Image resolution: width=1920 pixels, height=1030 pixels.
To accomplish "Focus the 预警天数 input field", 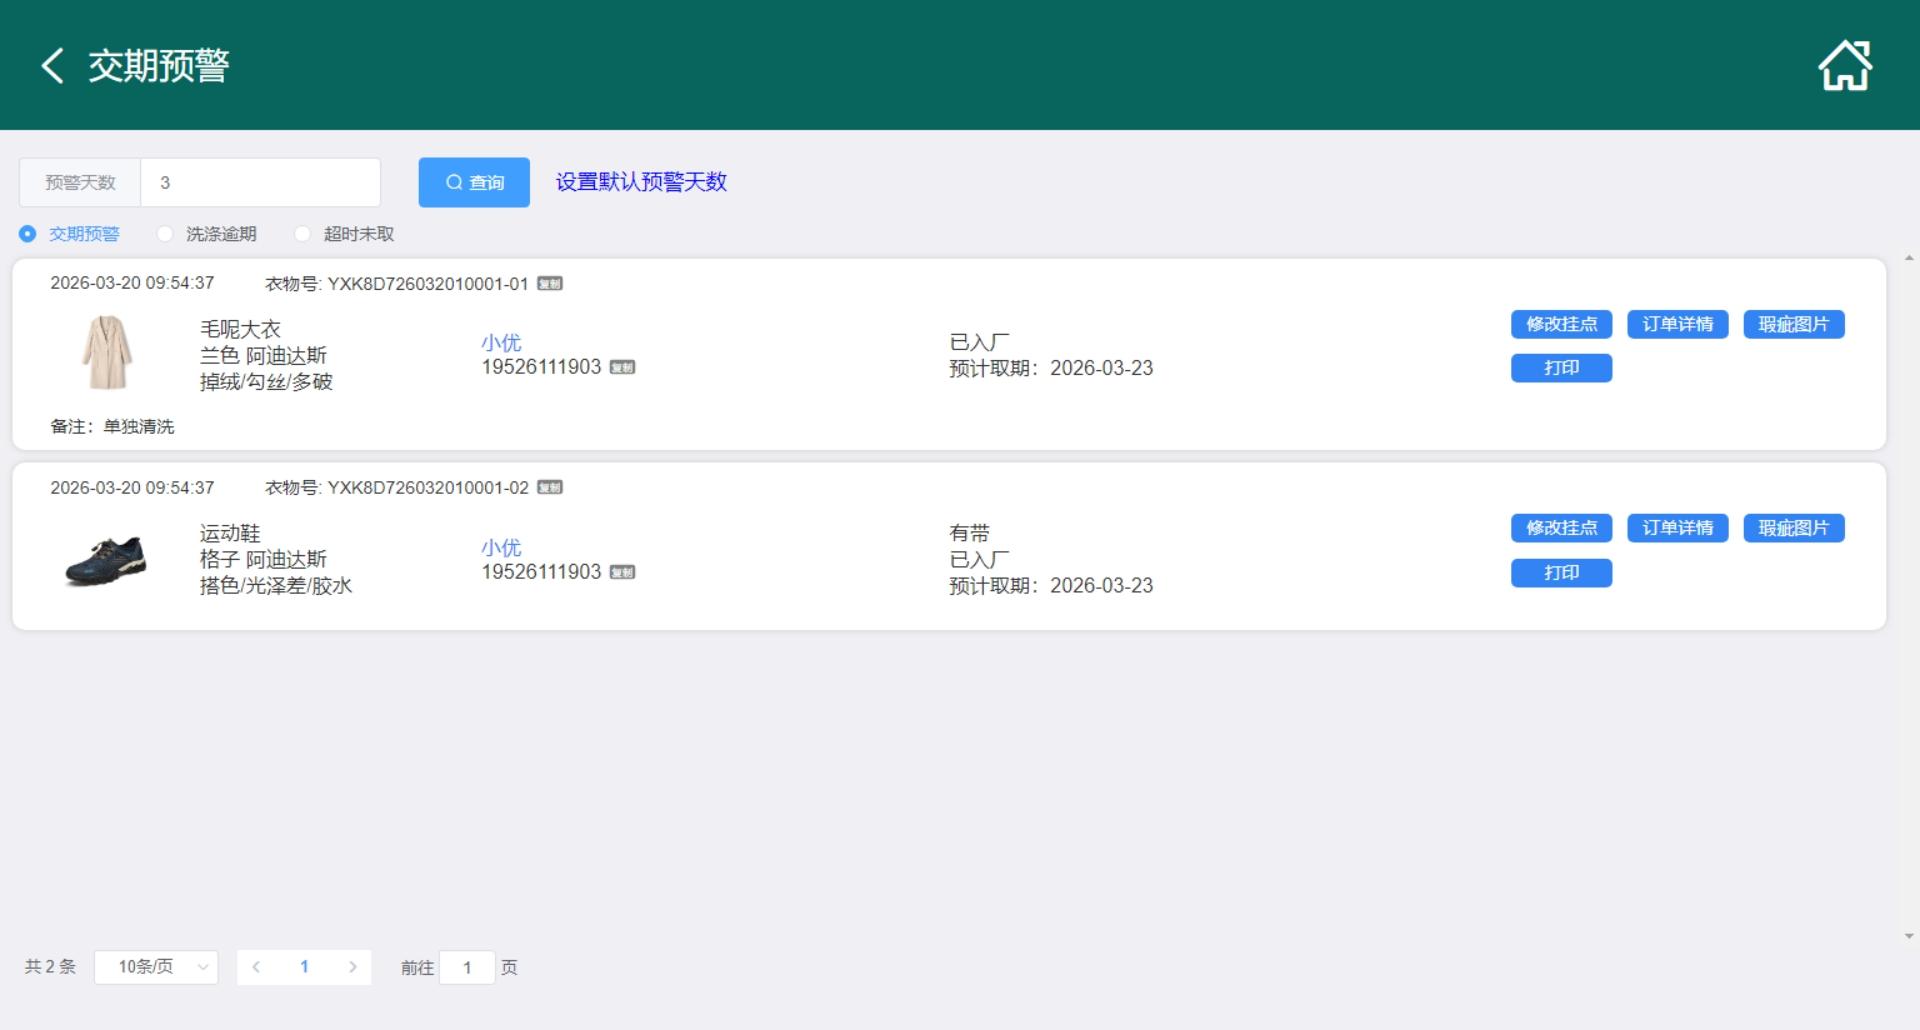I will pyautogui.click(x=260, y=182).
